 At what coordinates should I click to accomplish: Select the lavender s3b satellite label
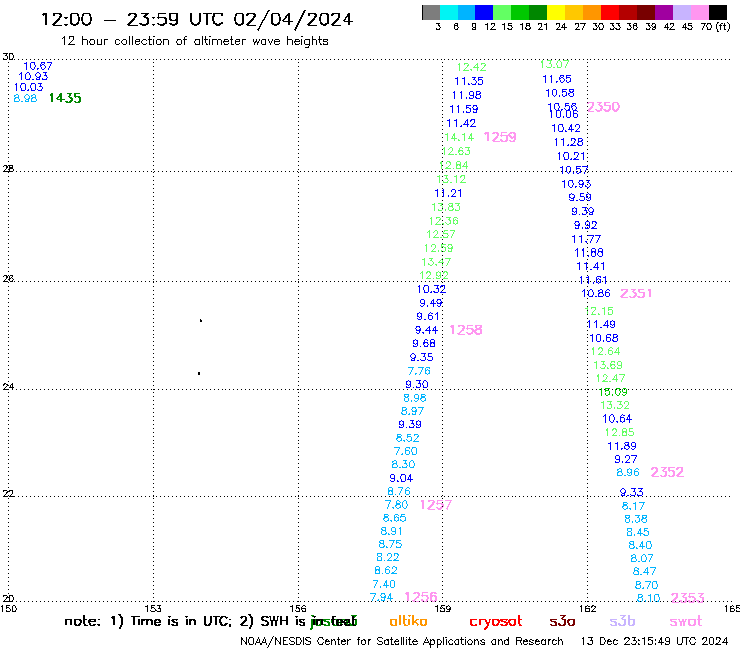[x=622, y=621]
